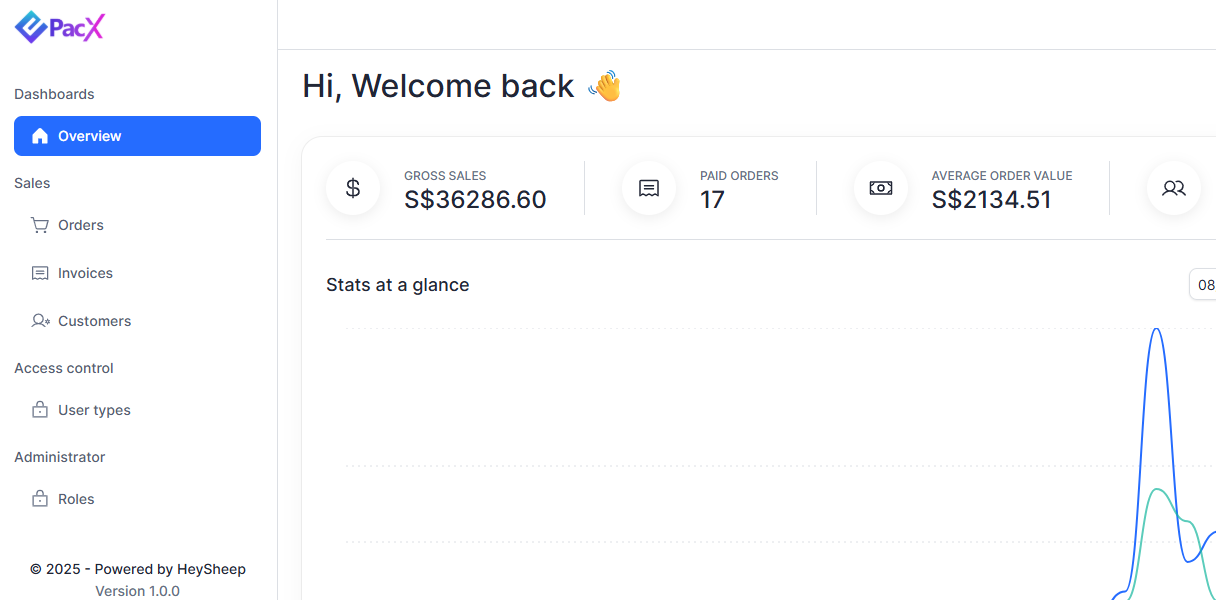1216x600 pixels.
Task: Go to the Orders page
Action: (x=81, y=225)
